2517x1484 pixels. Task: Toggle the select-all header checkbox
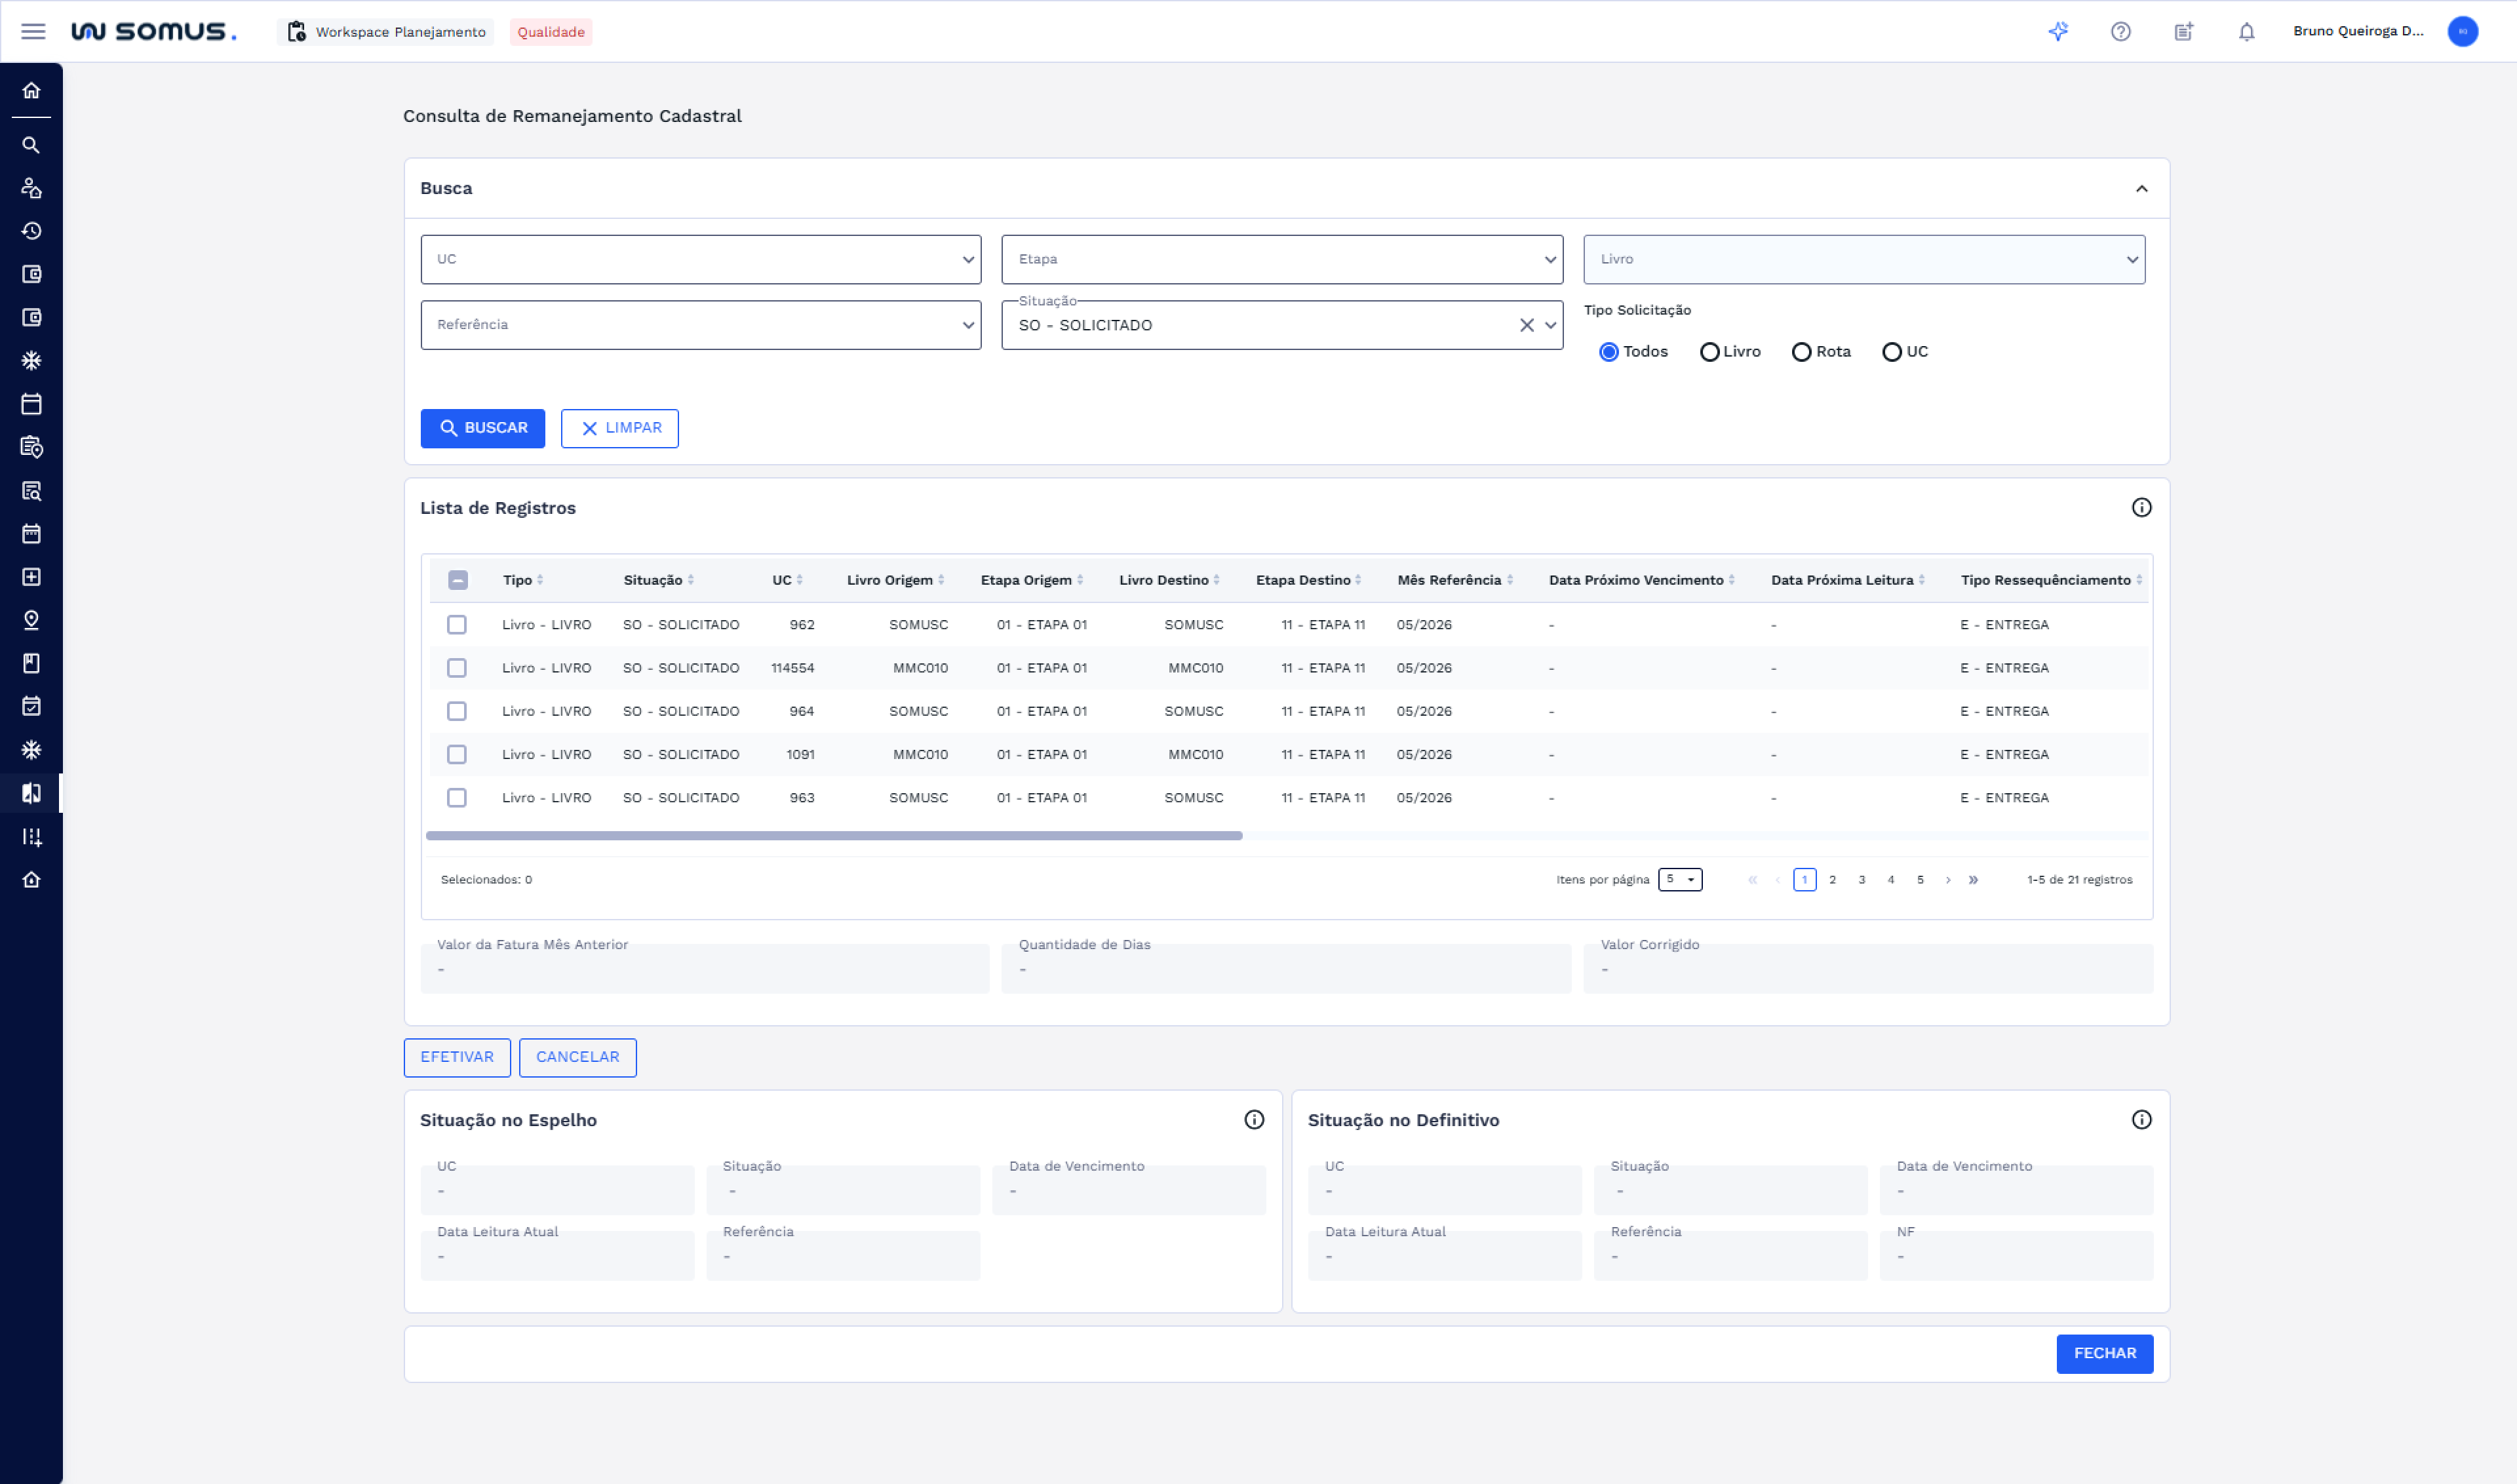point(458,580)
